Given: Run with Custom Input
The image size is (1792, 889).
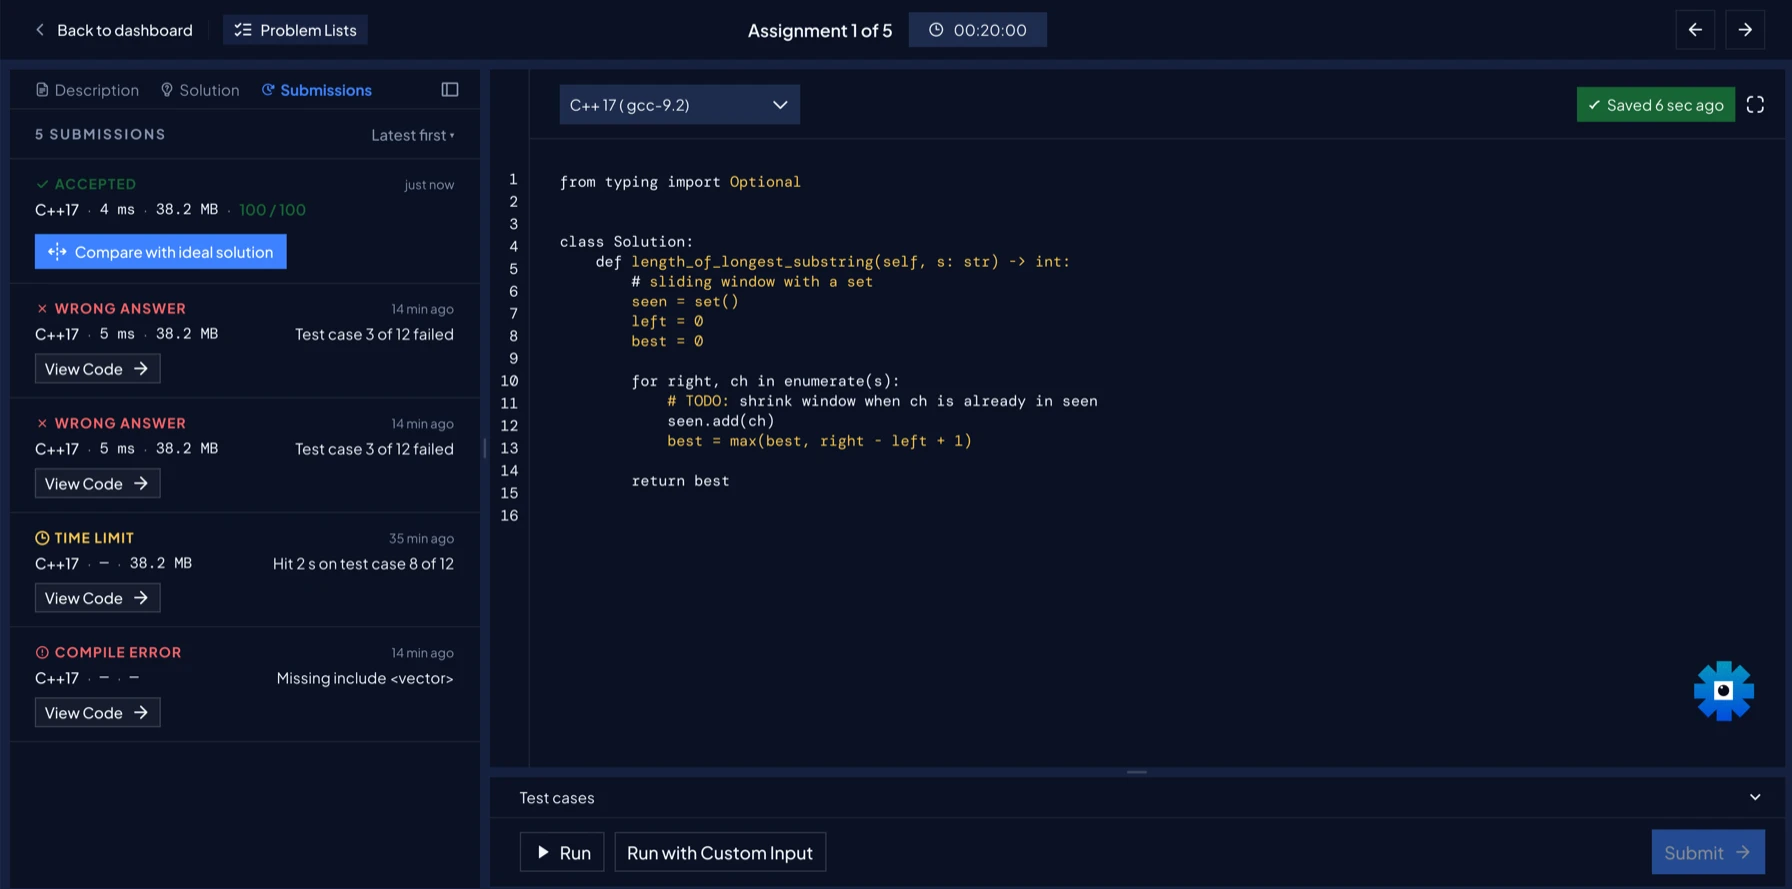Looking at the screenshot, I should click(720, 853).
